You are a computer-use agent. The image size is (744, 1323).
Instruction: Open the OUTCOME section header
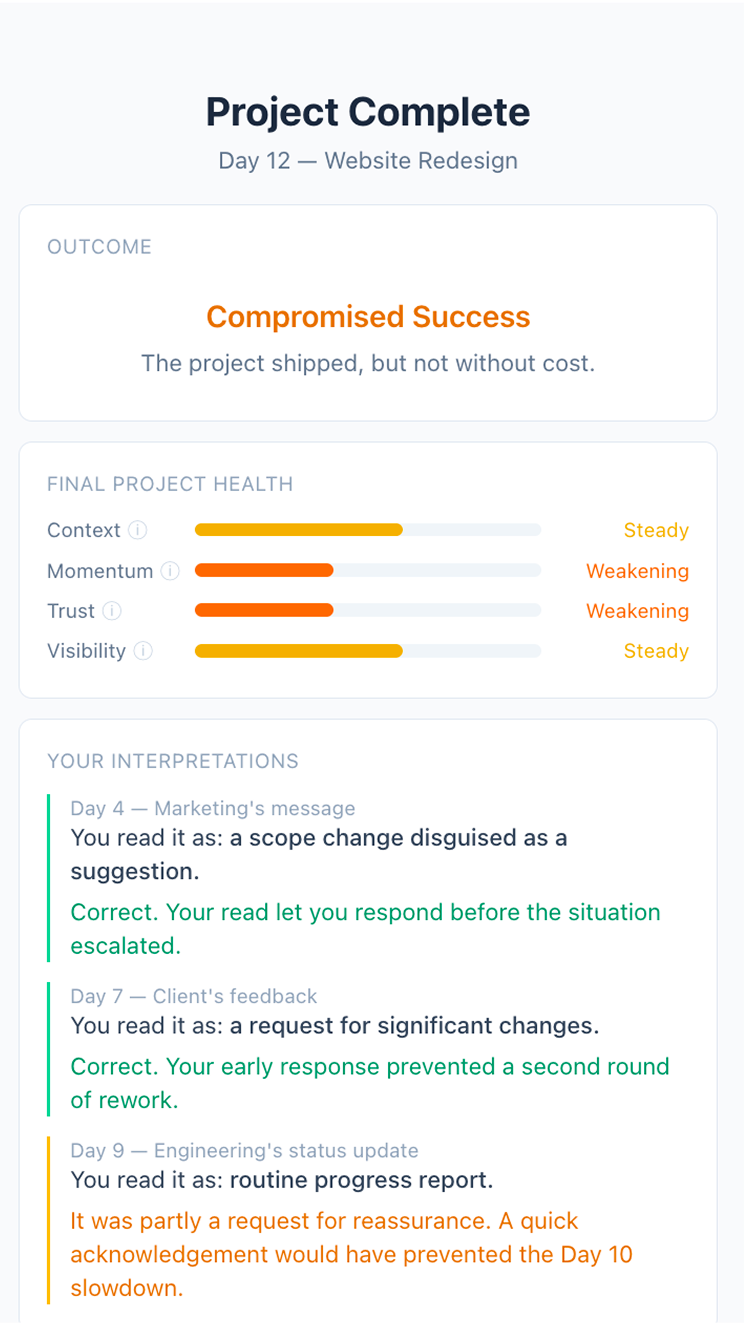point(99,246)
